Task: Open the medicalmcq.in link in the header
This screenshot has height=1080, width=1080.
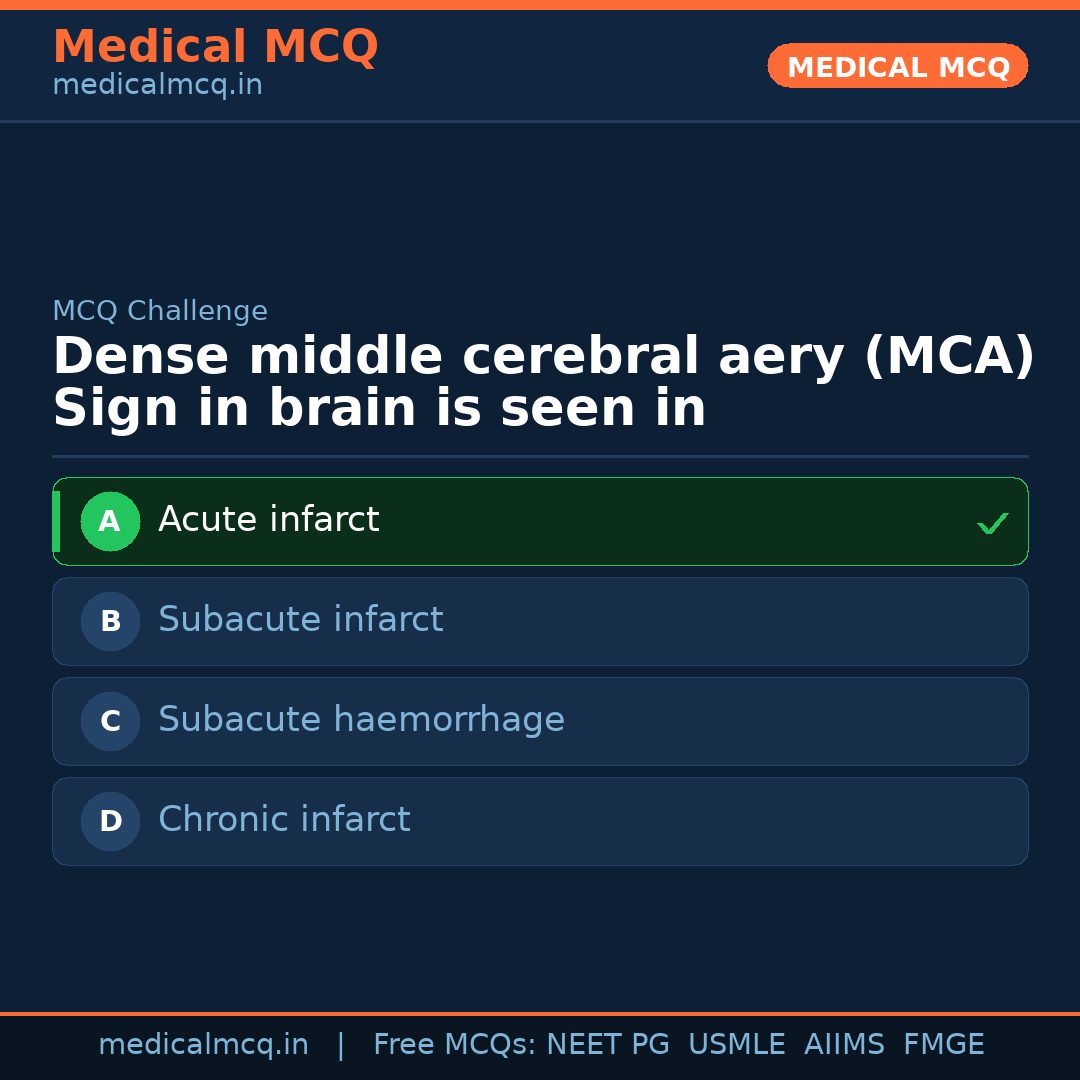Action: point(156,84)
